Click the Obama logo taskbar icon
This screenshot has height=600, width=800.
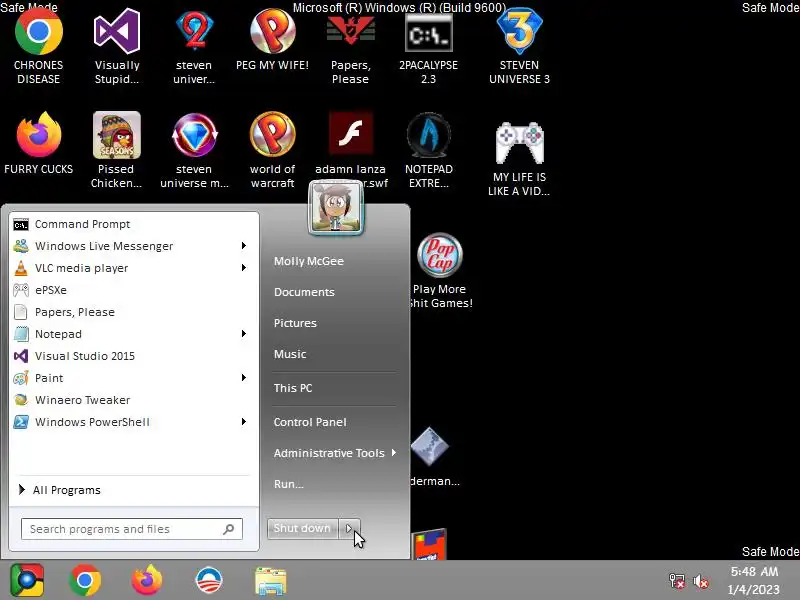[x=209, y=581]
